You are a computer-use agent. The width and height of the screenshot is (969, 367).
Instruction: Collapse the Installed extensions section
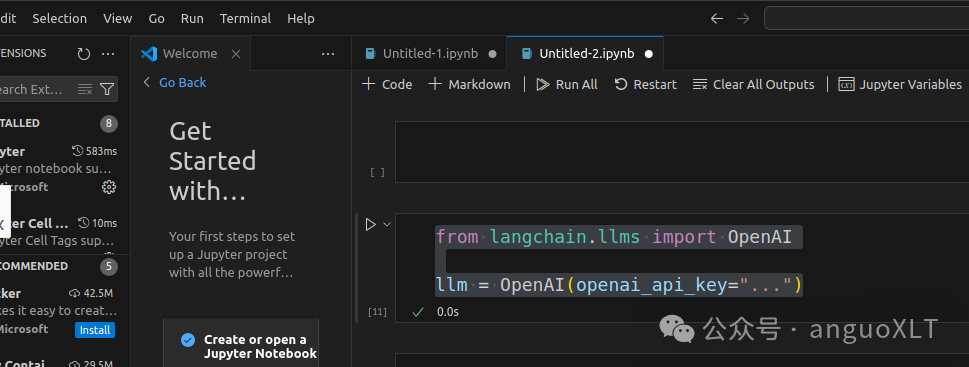[59, 124]
